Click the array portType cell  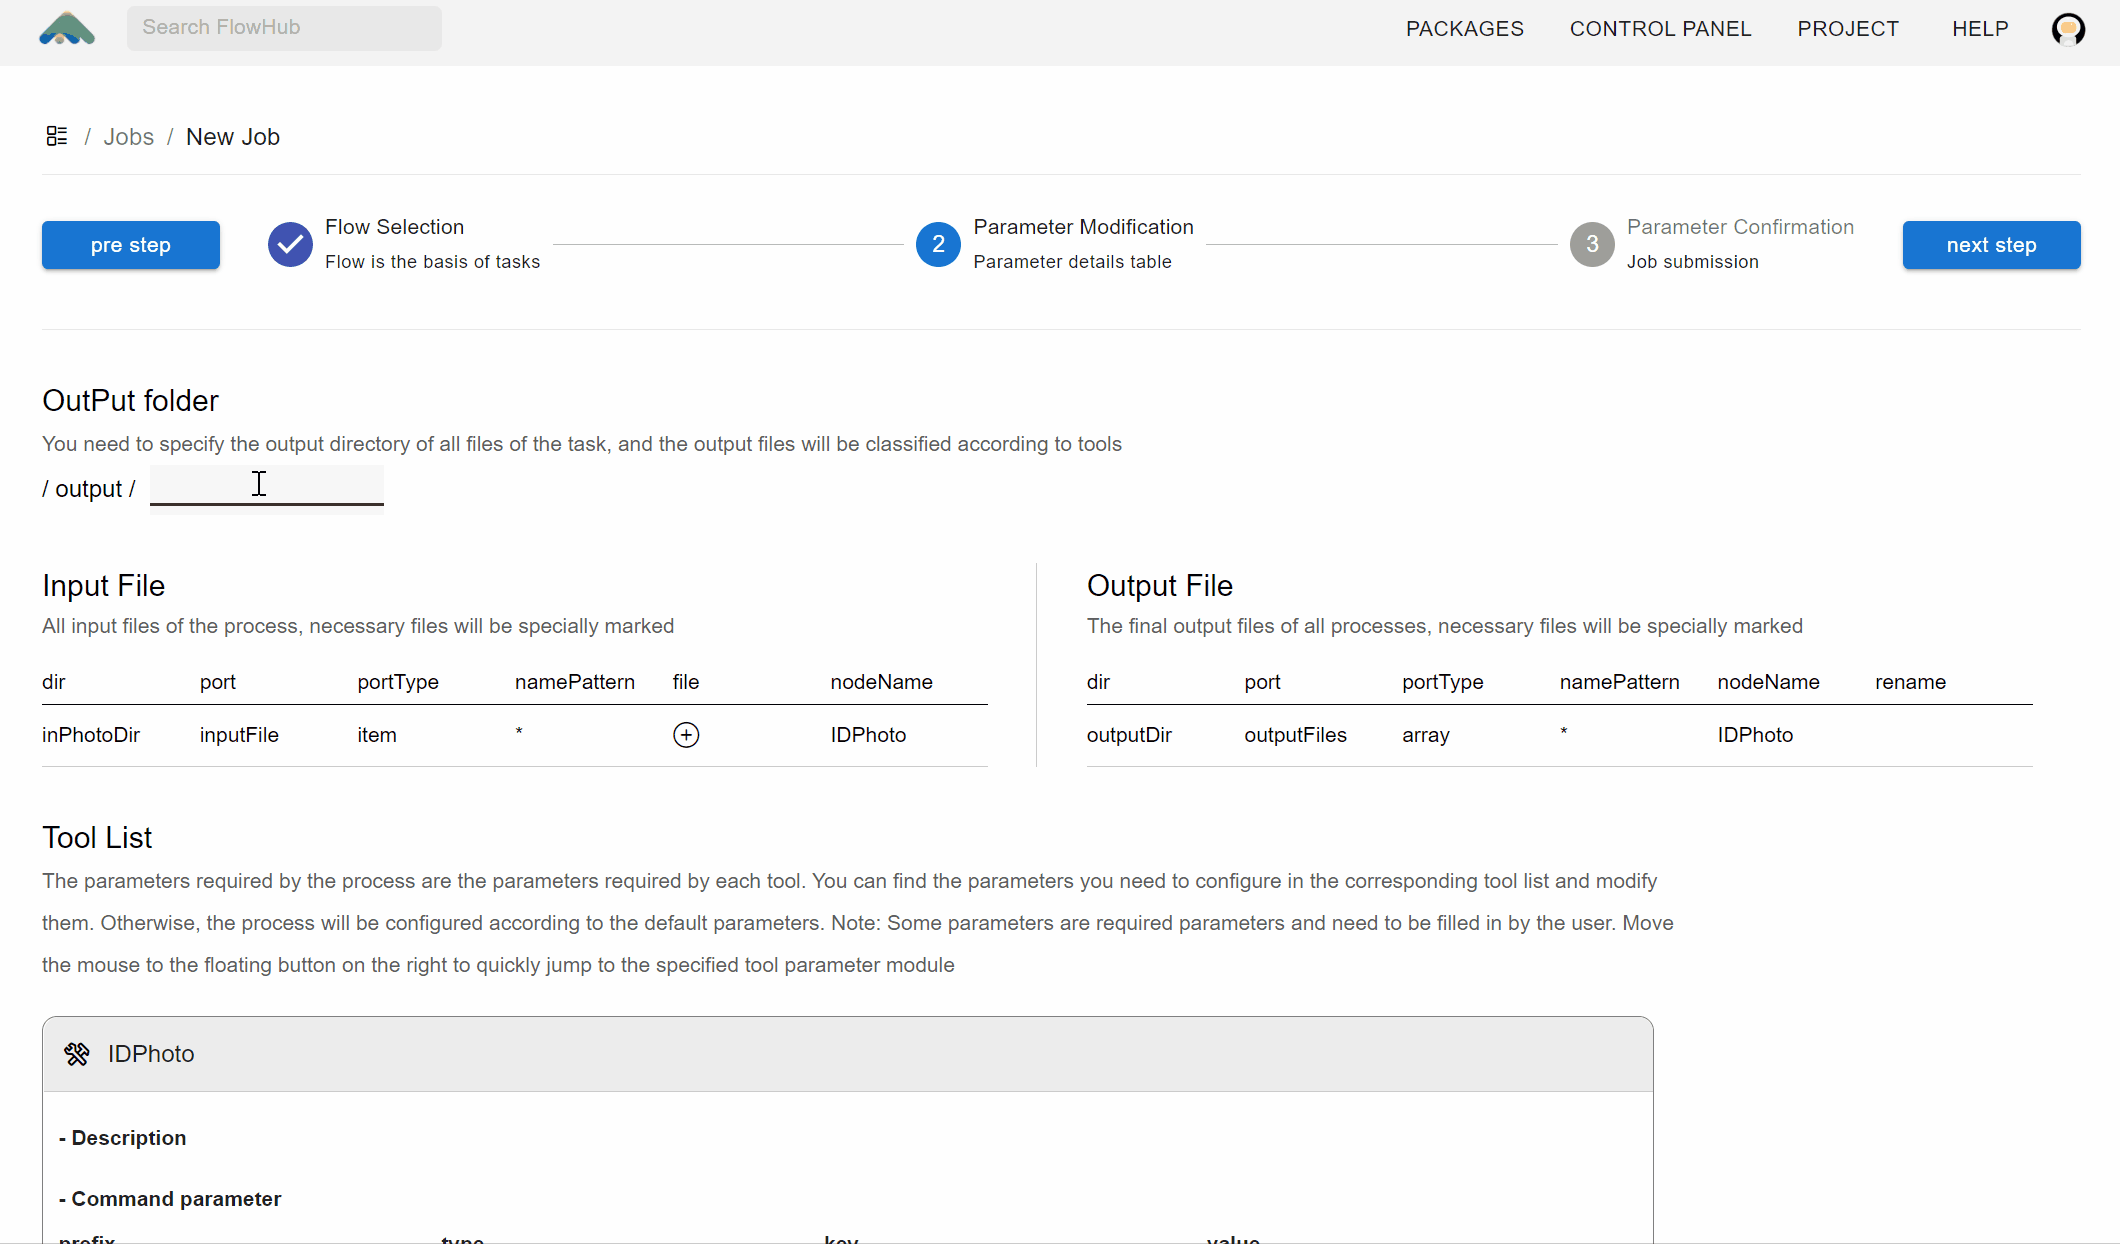pyautogui.click(x=1426, y=735)
